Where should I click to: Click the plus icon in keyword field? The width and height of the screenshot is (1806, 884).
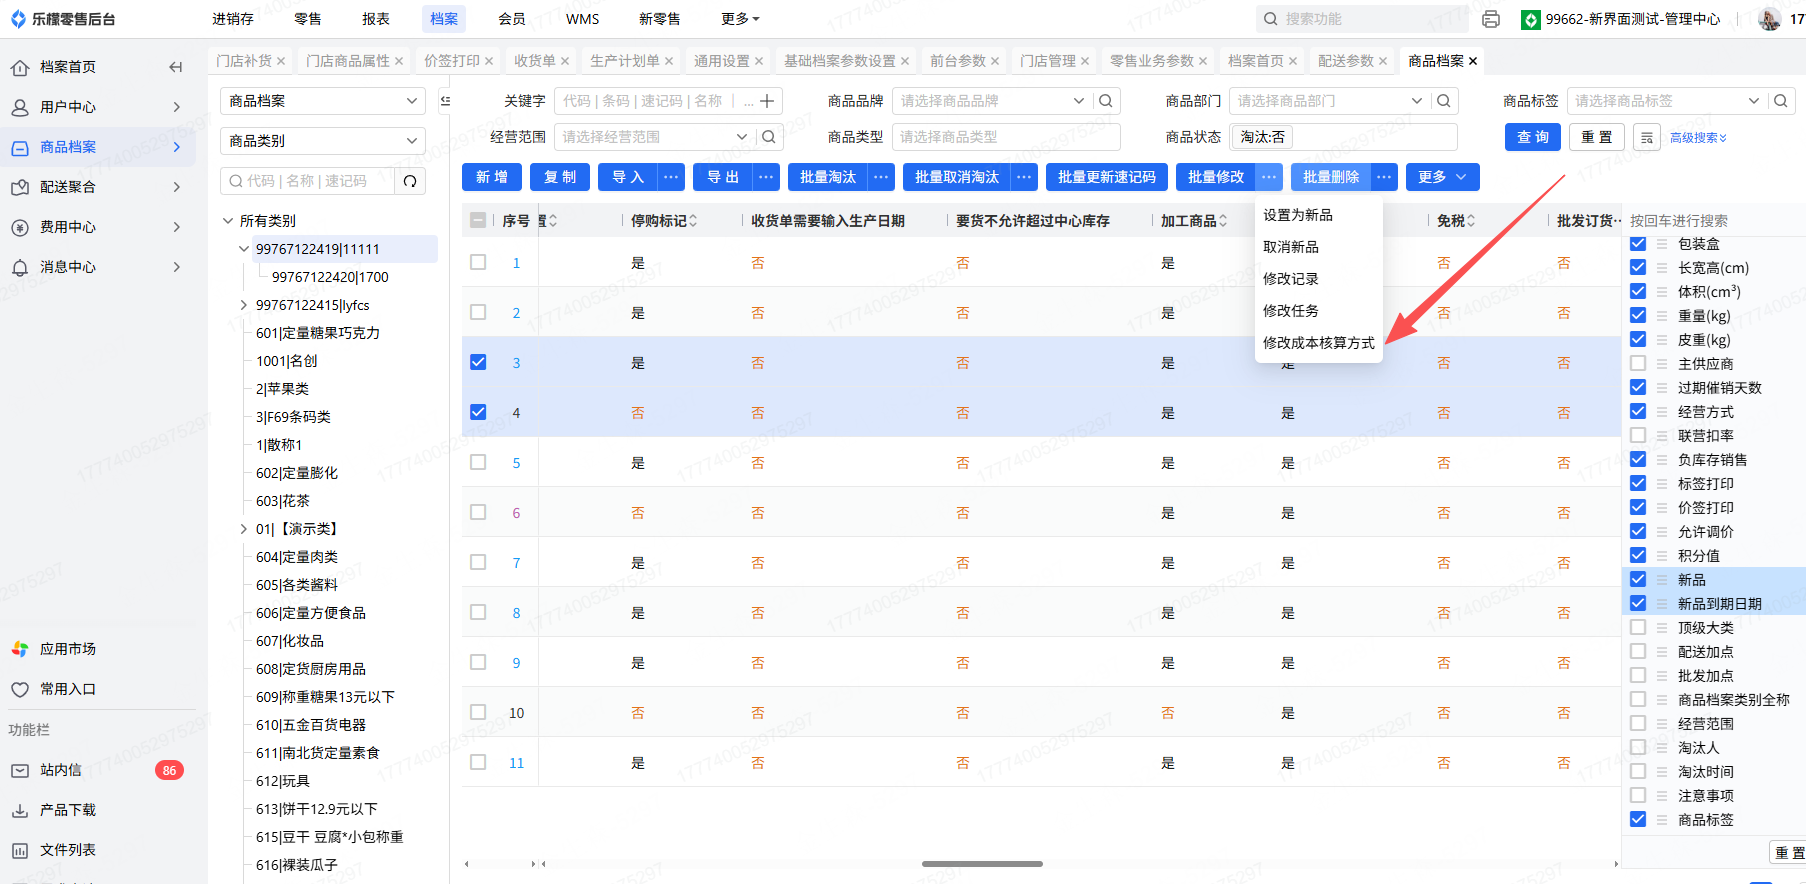(x=767, y=101)
